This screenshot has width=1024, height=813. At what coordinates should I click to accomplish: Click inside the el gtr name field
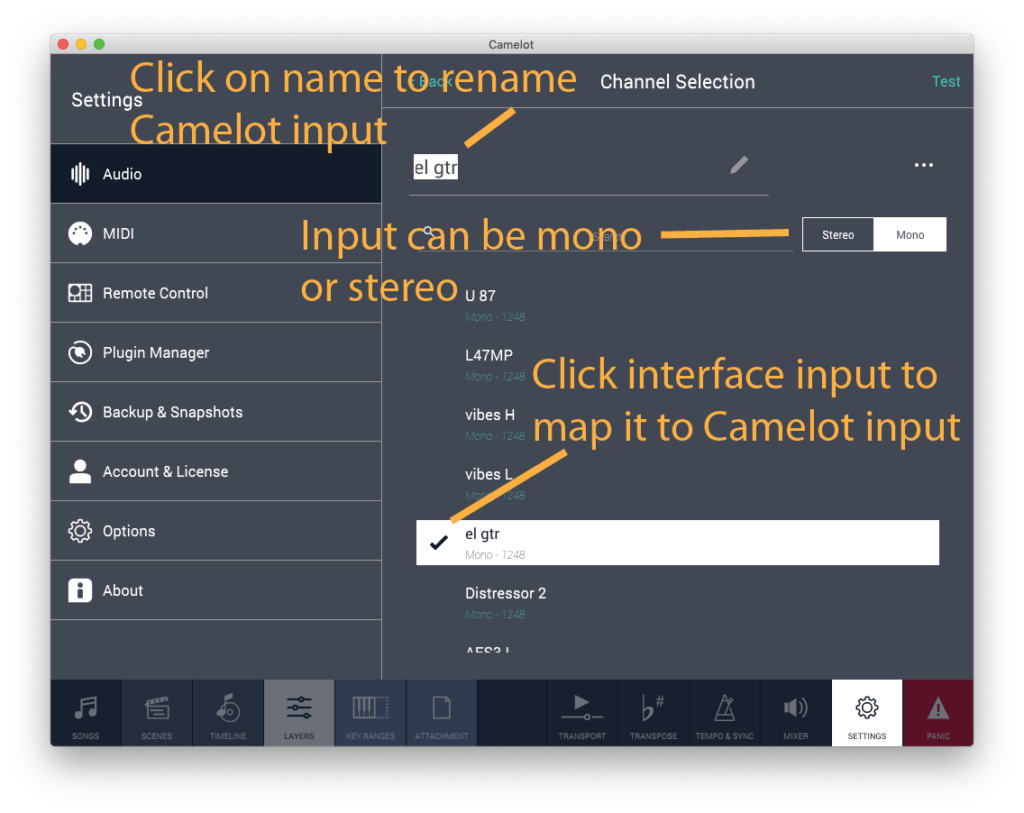[x=435, y=167]
